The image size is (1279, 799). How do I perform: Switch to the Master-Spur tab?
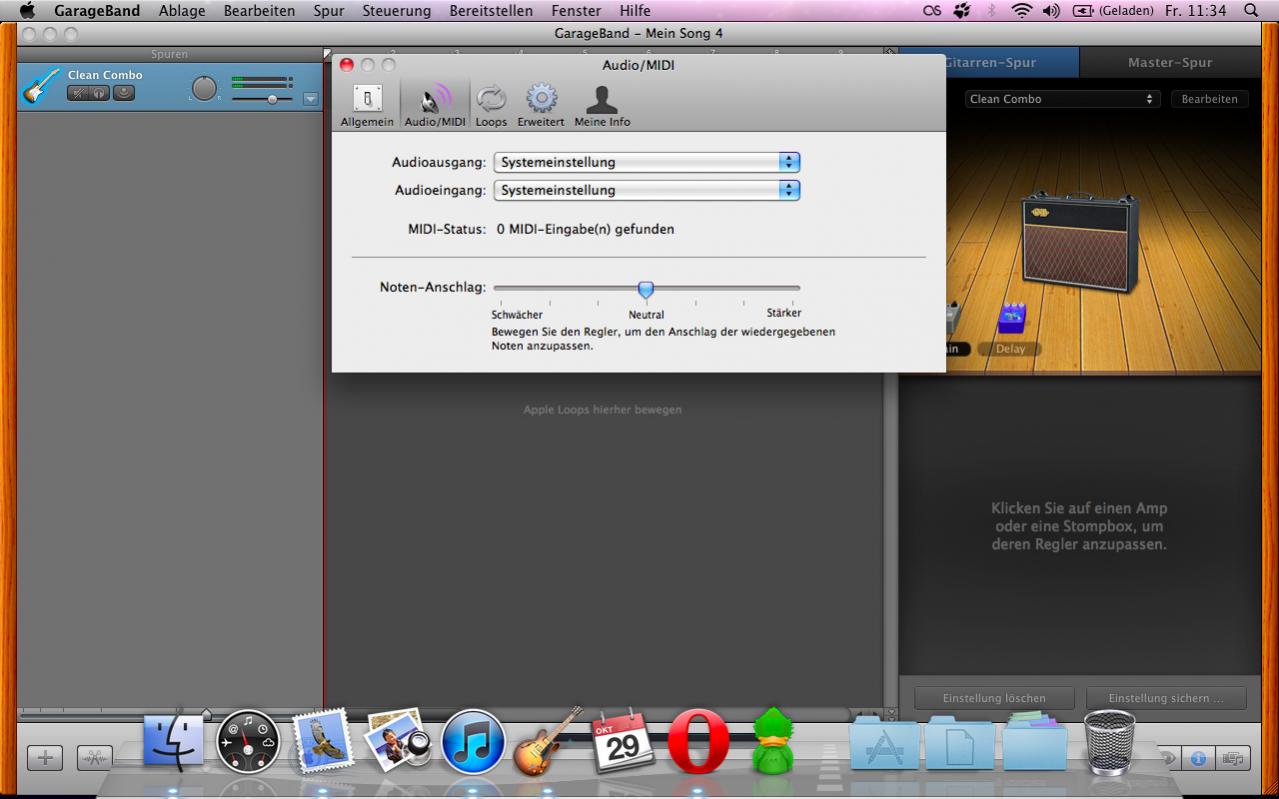(x=1170, y=62)
